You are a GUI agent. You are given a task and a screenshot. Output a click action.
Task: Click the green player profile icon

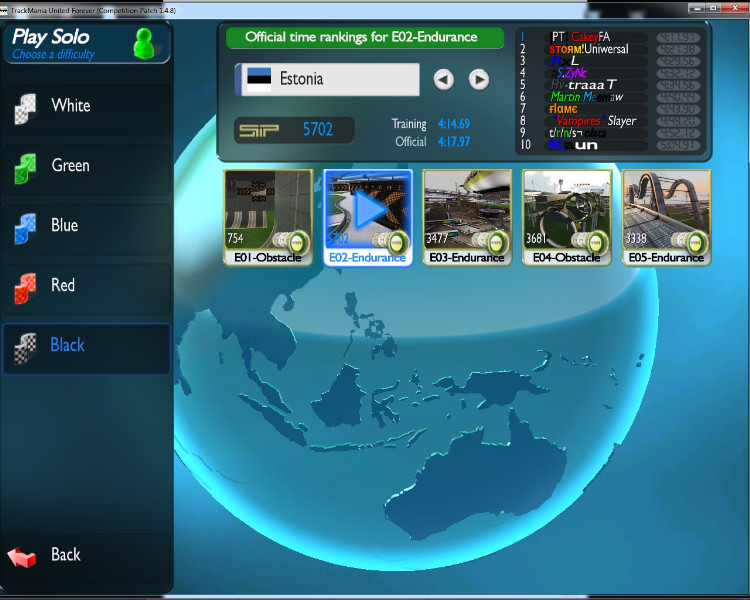[x=146, y=45]
